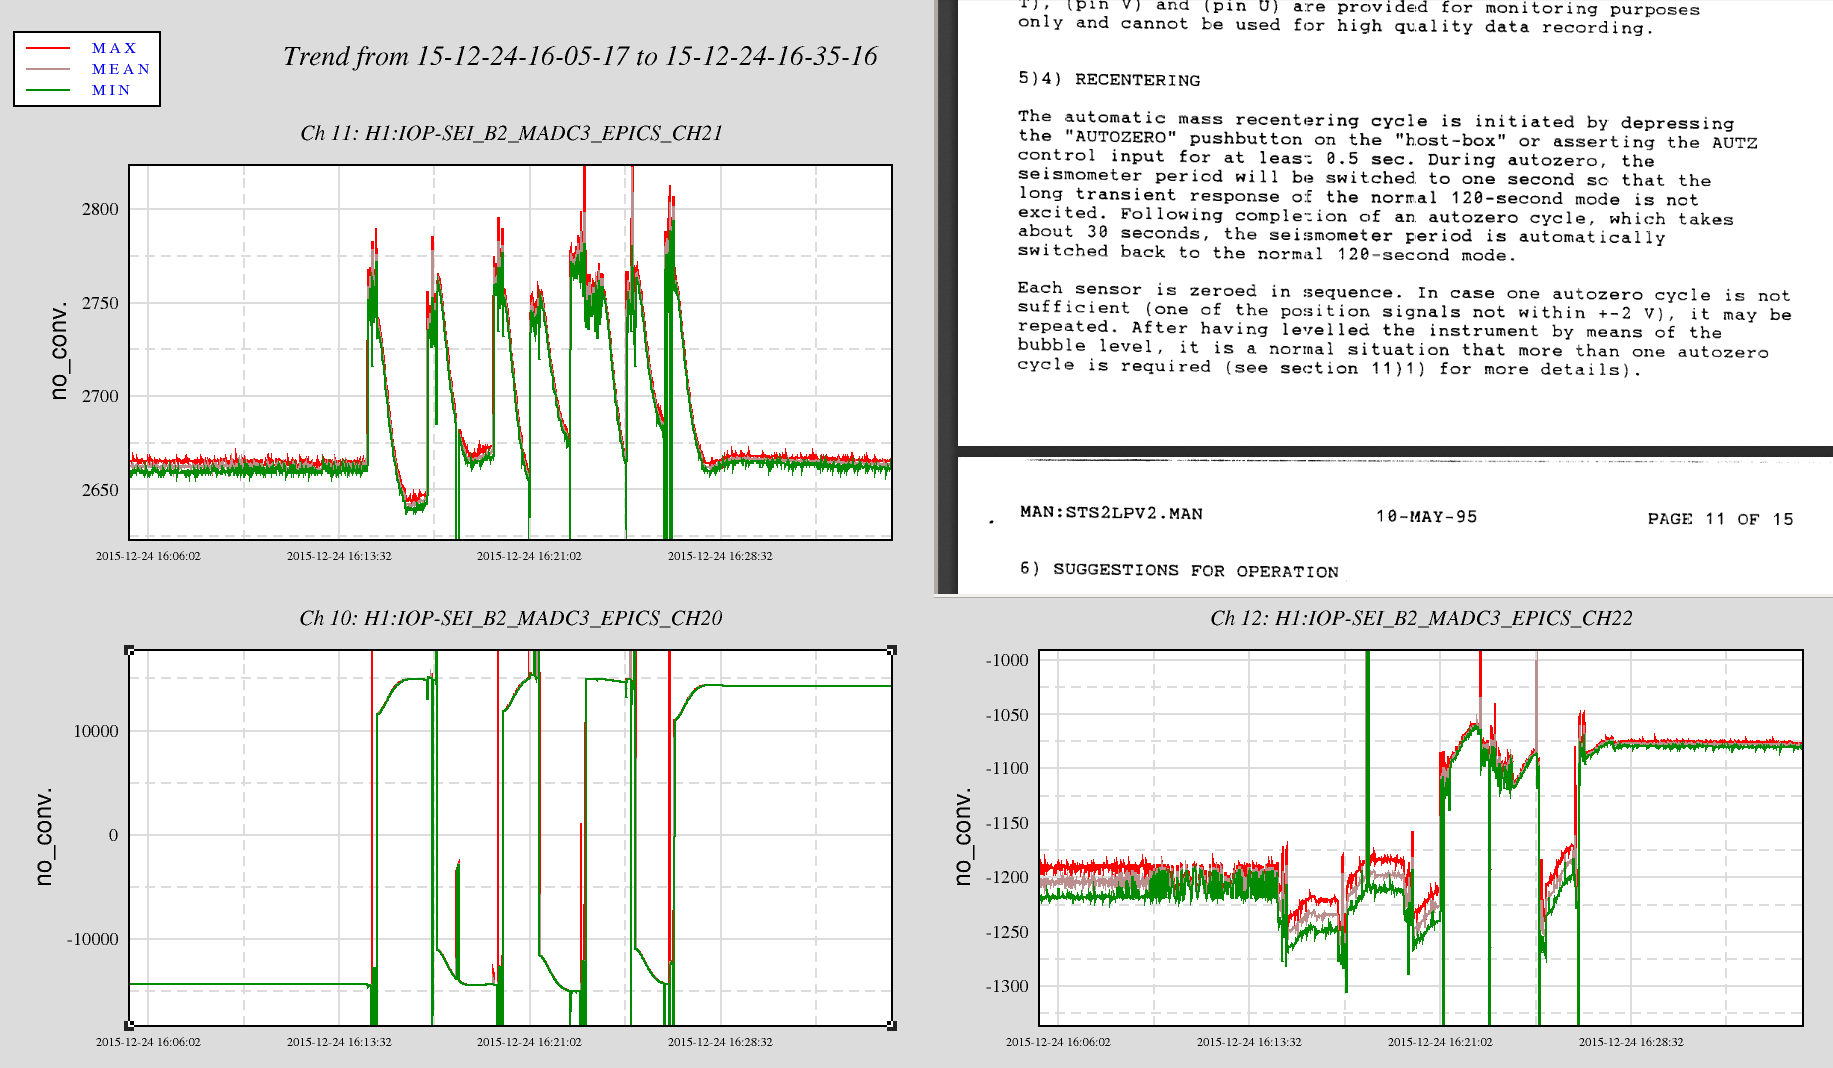Click the bottom-left resize handle of Ch 10 plot
The width and height of the screenshot is (1833, 1068).
(x=129, y=1025)
